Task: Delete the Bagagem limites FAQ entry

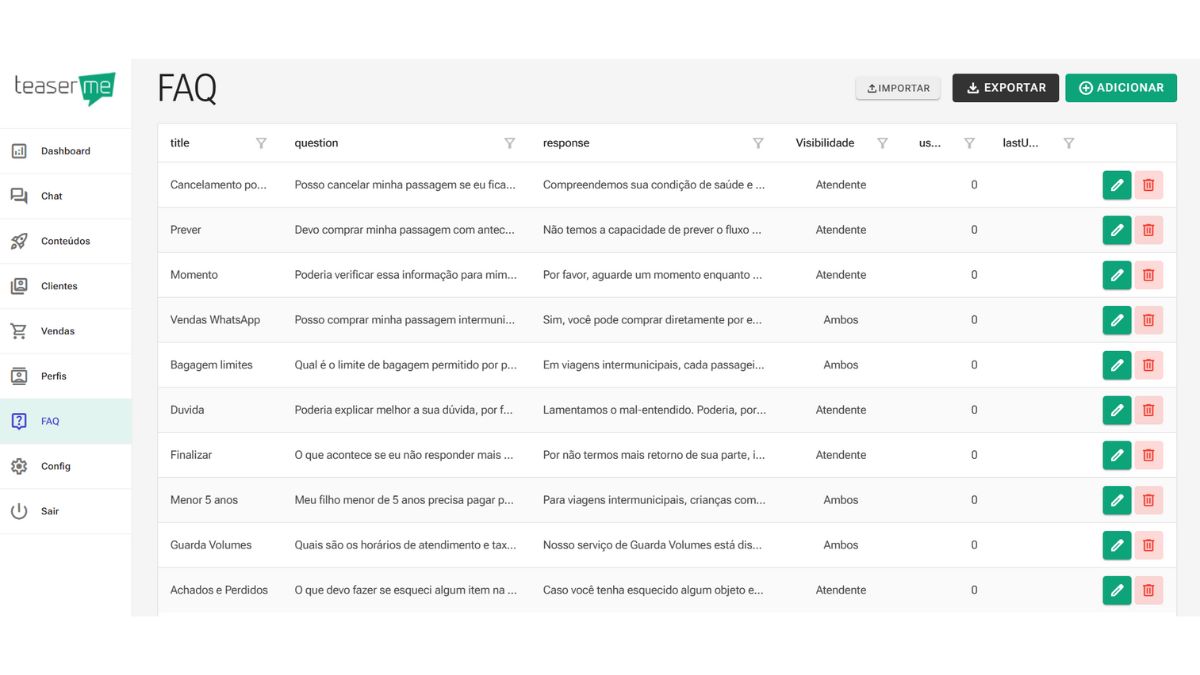Action: tap(1149, 365)
